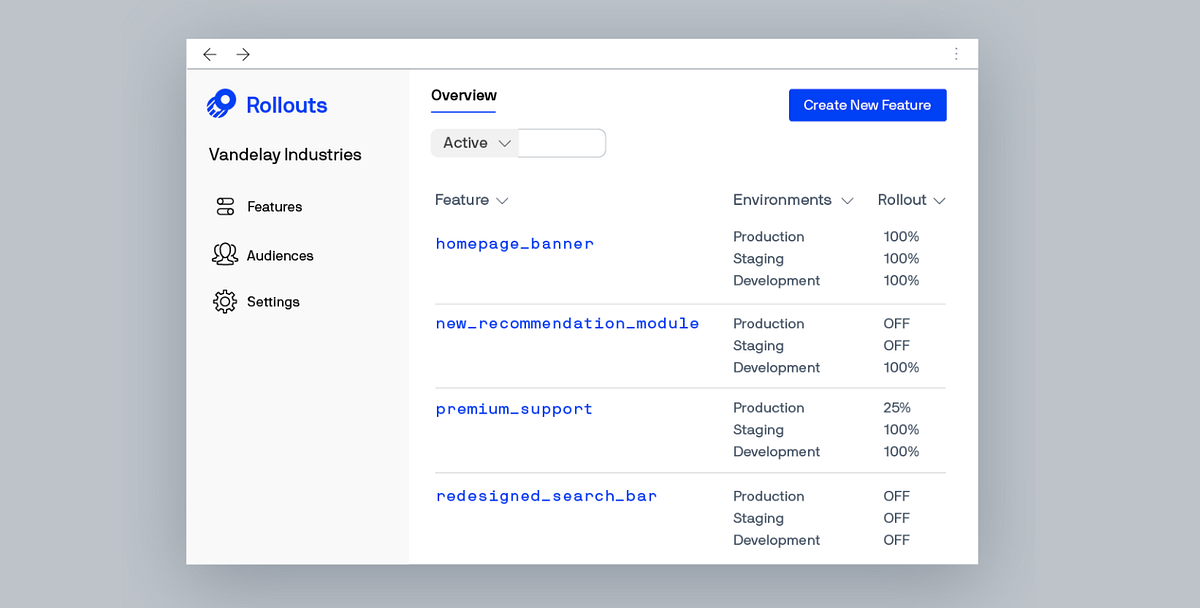
Task: Click the Features toggle icon in sidebar
Action: (225, 207)
